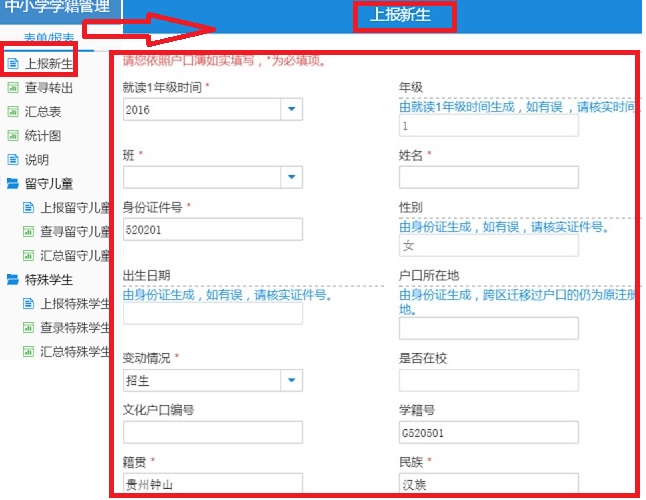Viewport: 646px width, 500px height.
Task: Click the 姓名 input field
Action: (489, 177)
